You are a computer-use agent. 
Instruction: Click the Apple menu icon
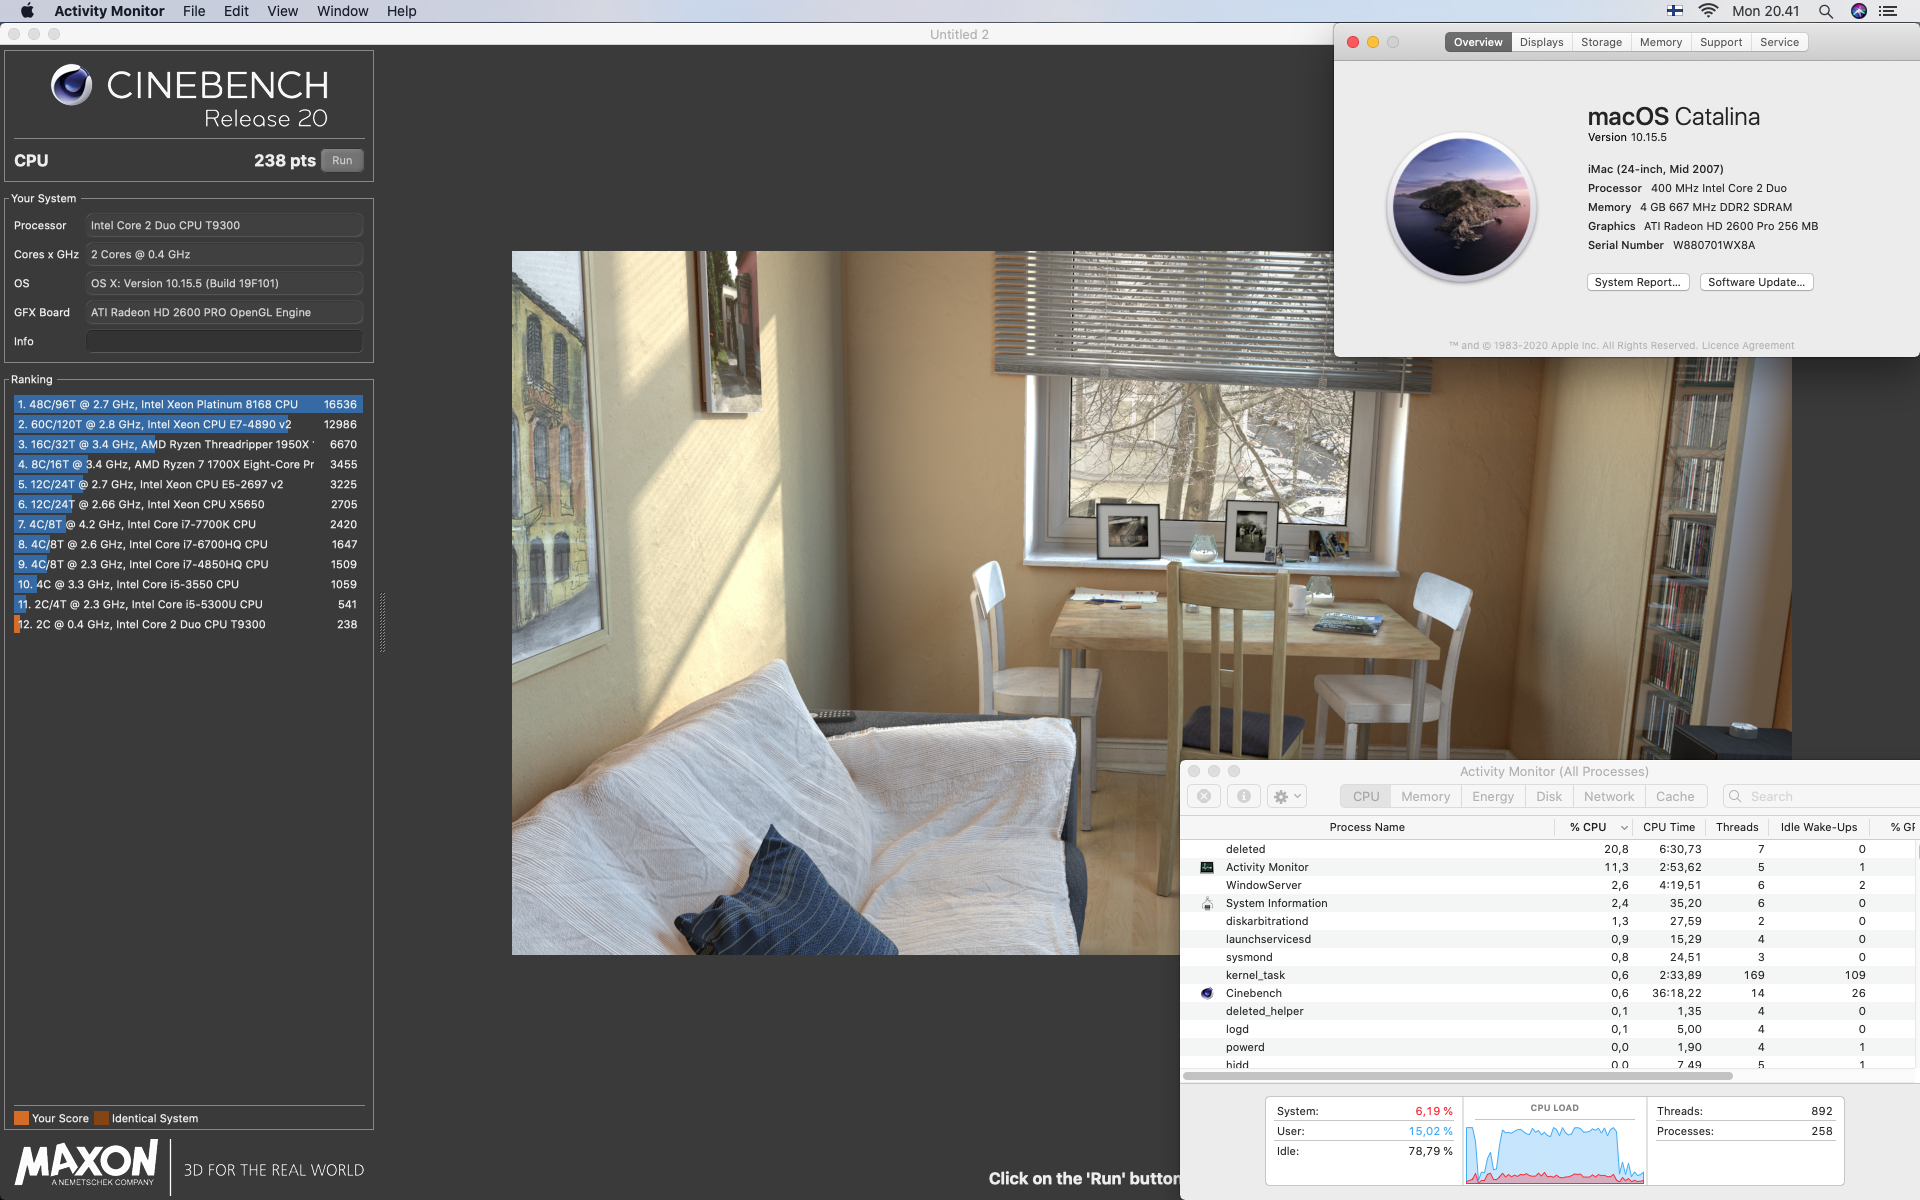point(27,11)
